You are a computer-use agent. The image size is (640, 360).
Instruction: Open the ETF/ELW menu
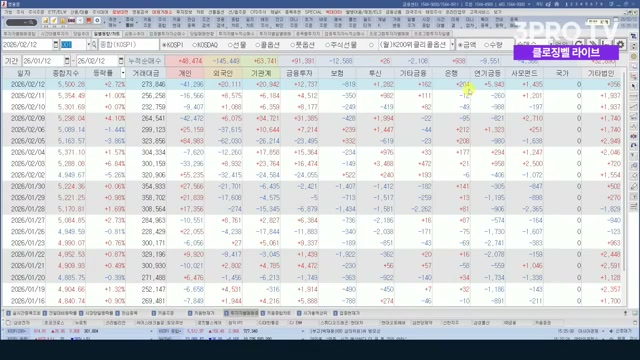[x=57, y=12]
